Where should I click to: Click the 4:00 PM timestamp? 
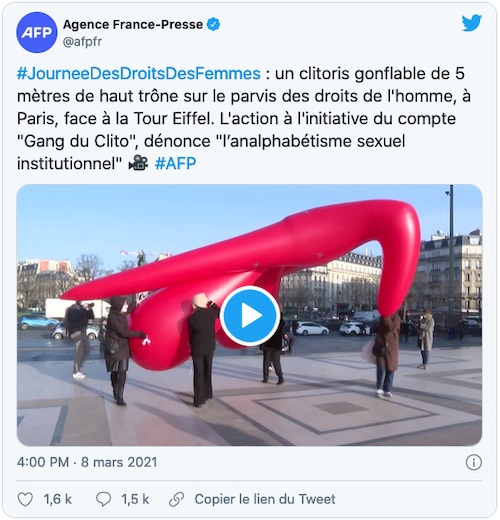pyautogui.click(x=43, y=462)
